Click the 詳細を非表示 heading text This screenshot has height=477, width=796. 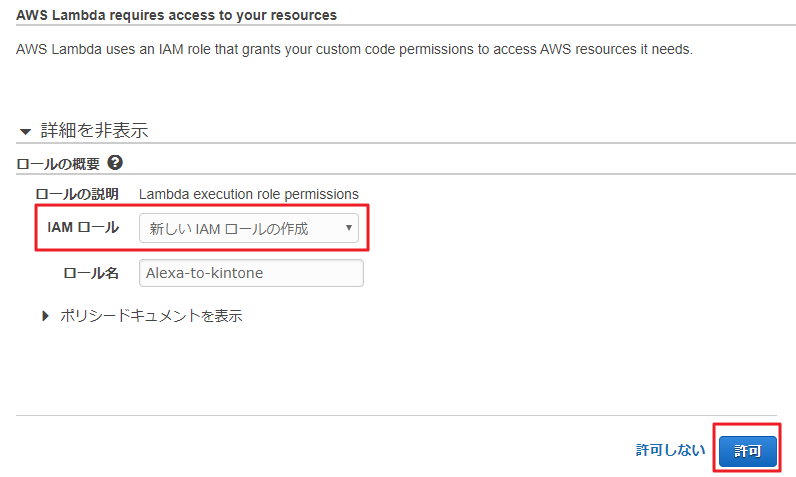(x=94, y=130)
